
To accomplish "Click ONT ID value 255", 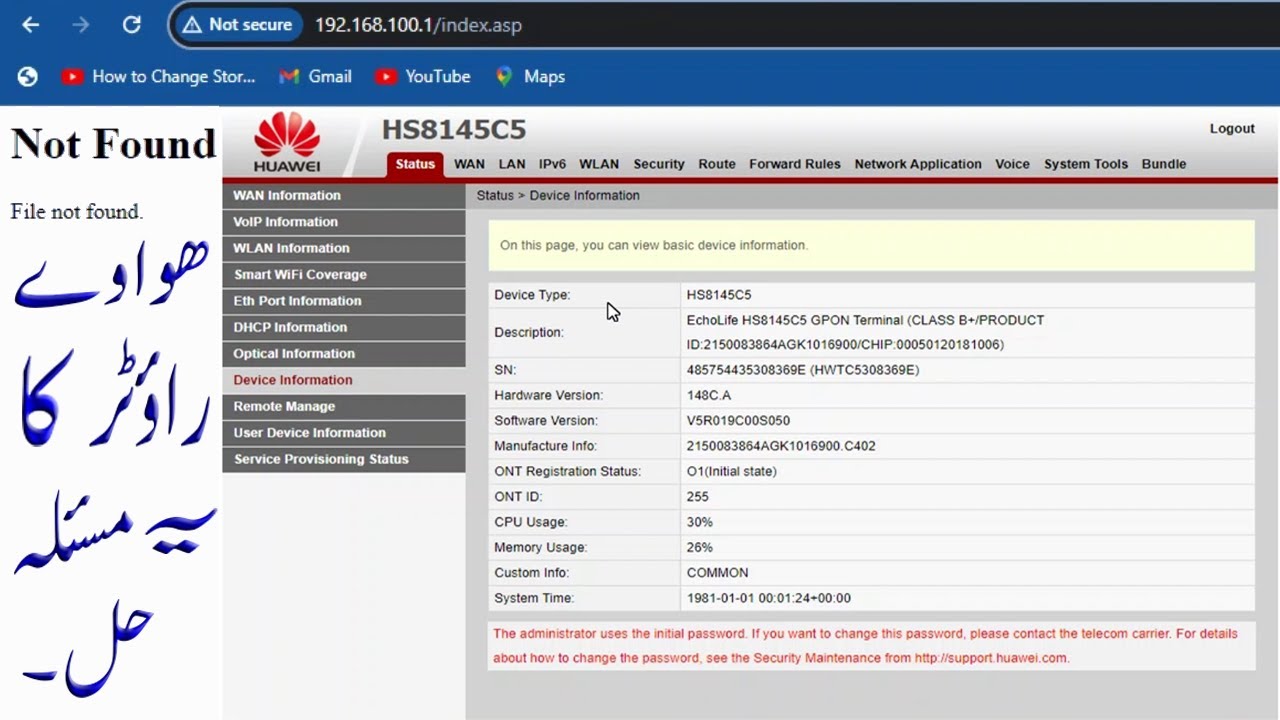I will (697, 497).
